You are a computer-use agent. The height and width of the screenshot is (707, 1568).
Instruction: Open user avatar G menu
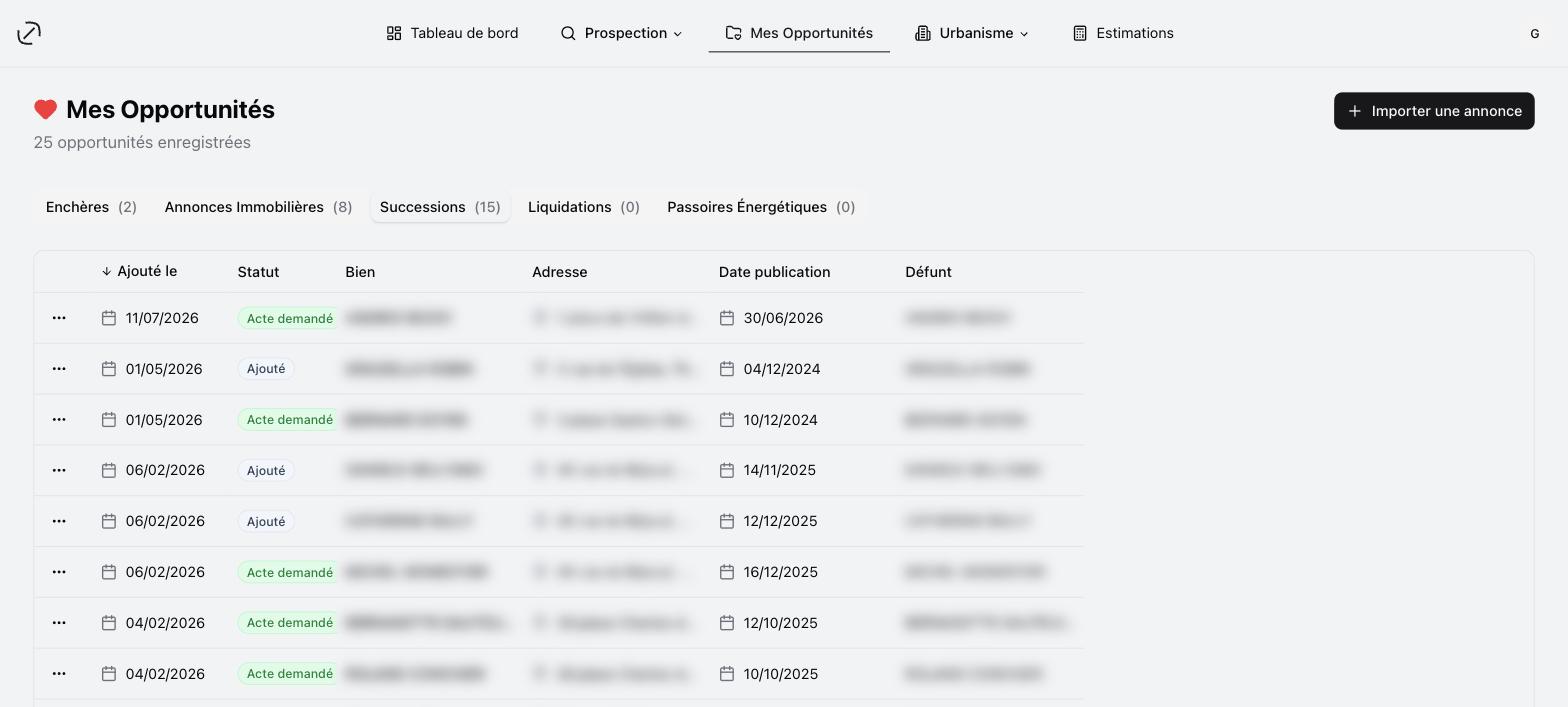point(1534,33)
